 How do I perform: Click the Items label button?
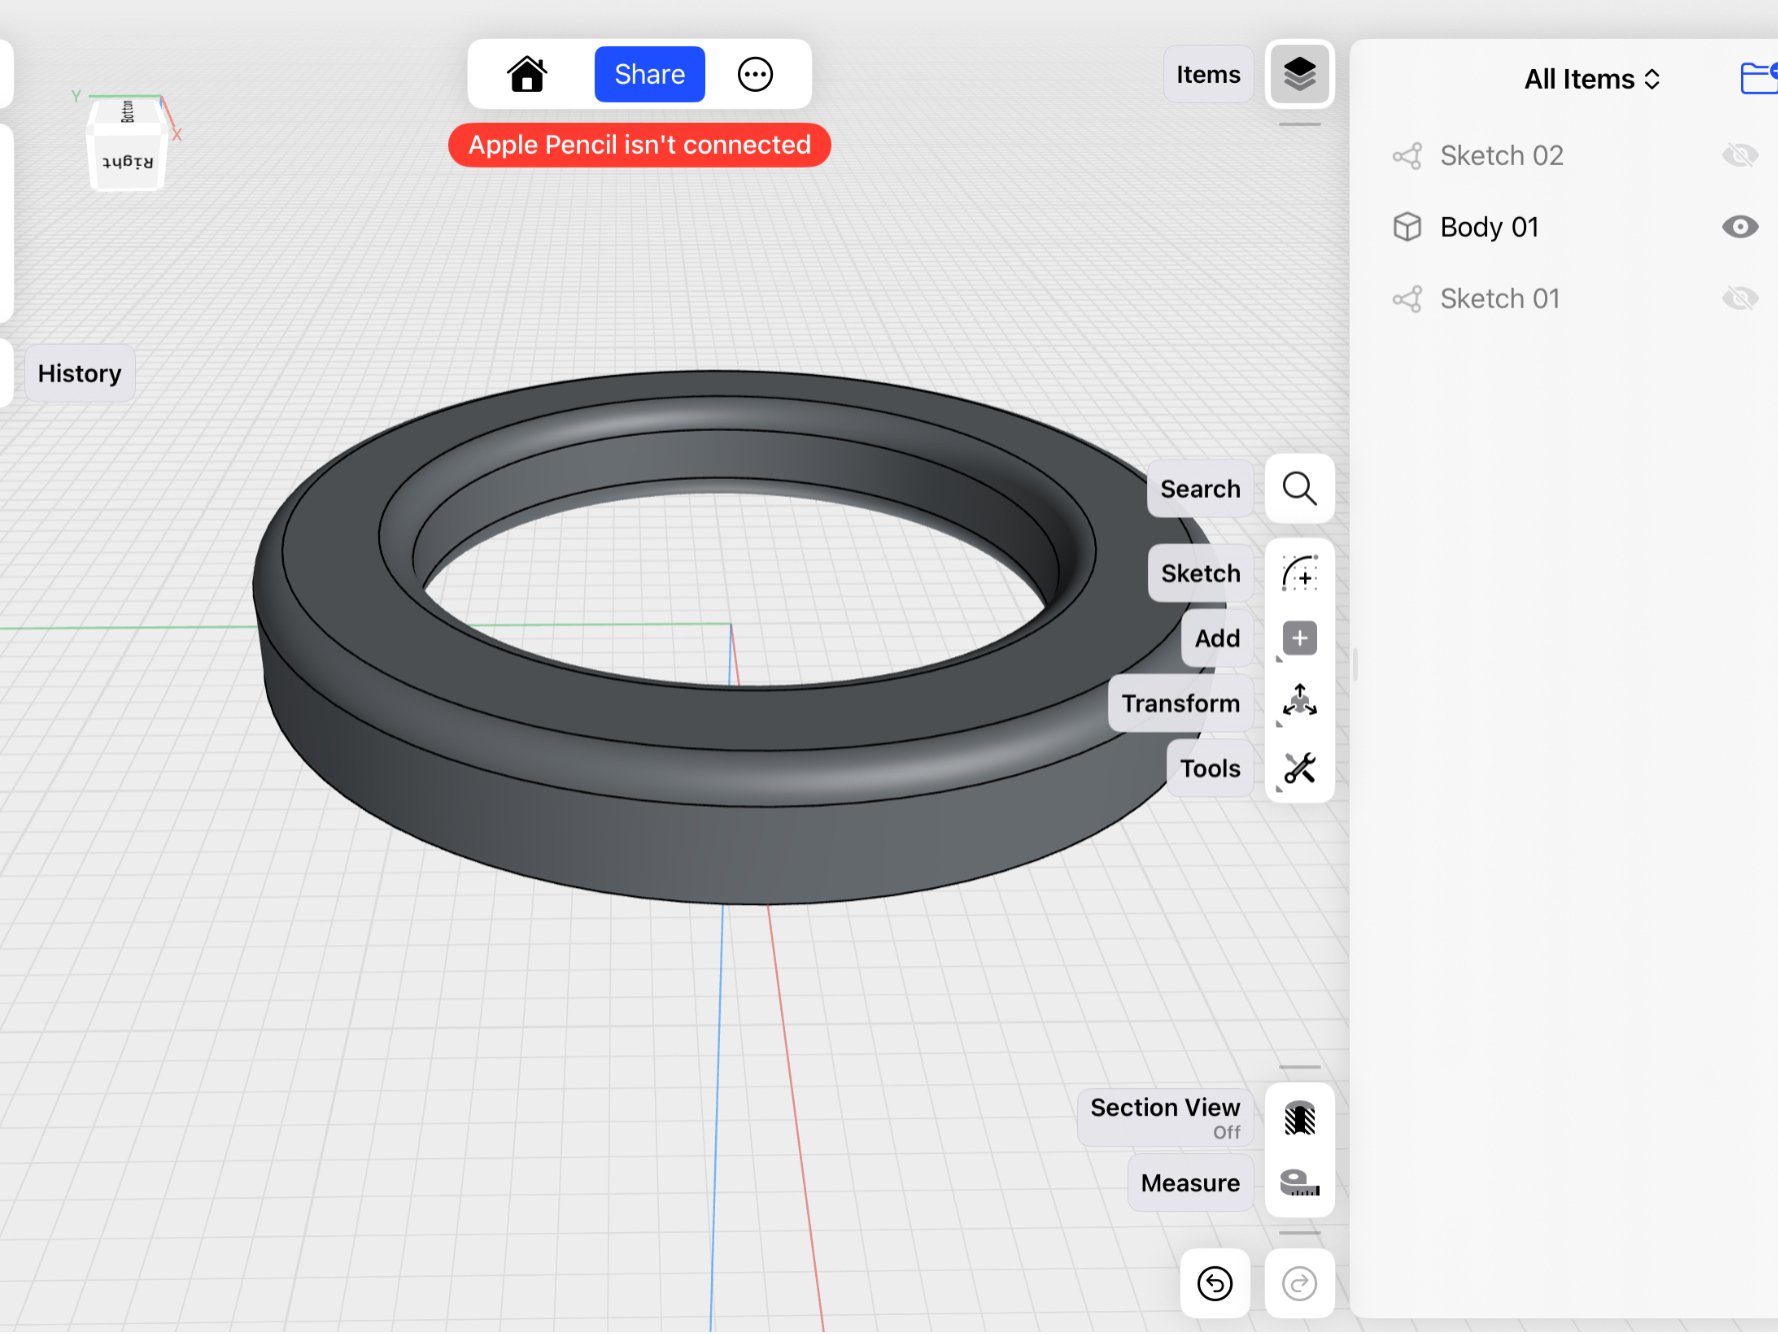(x=1208, y=74)
